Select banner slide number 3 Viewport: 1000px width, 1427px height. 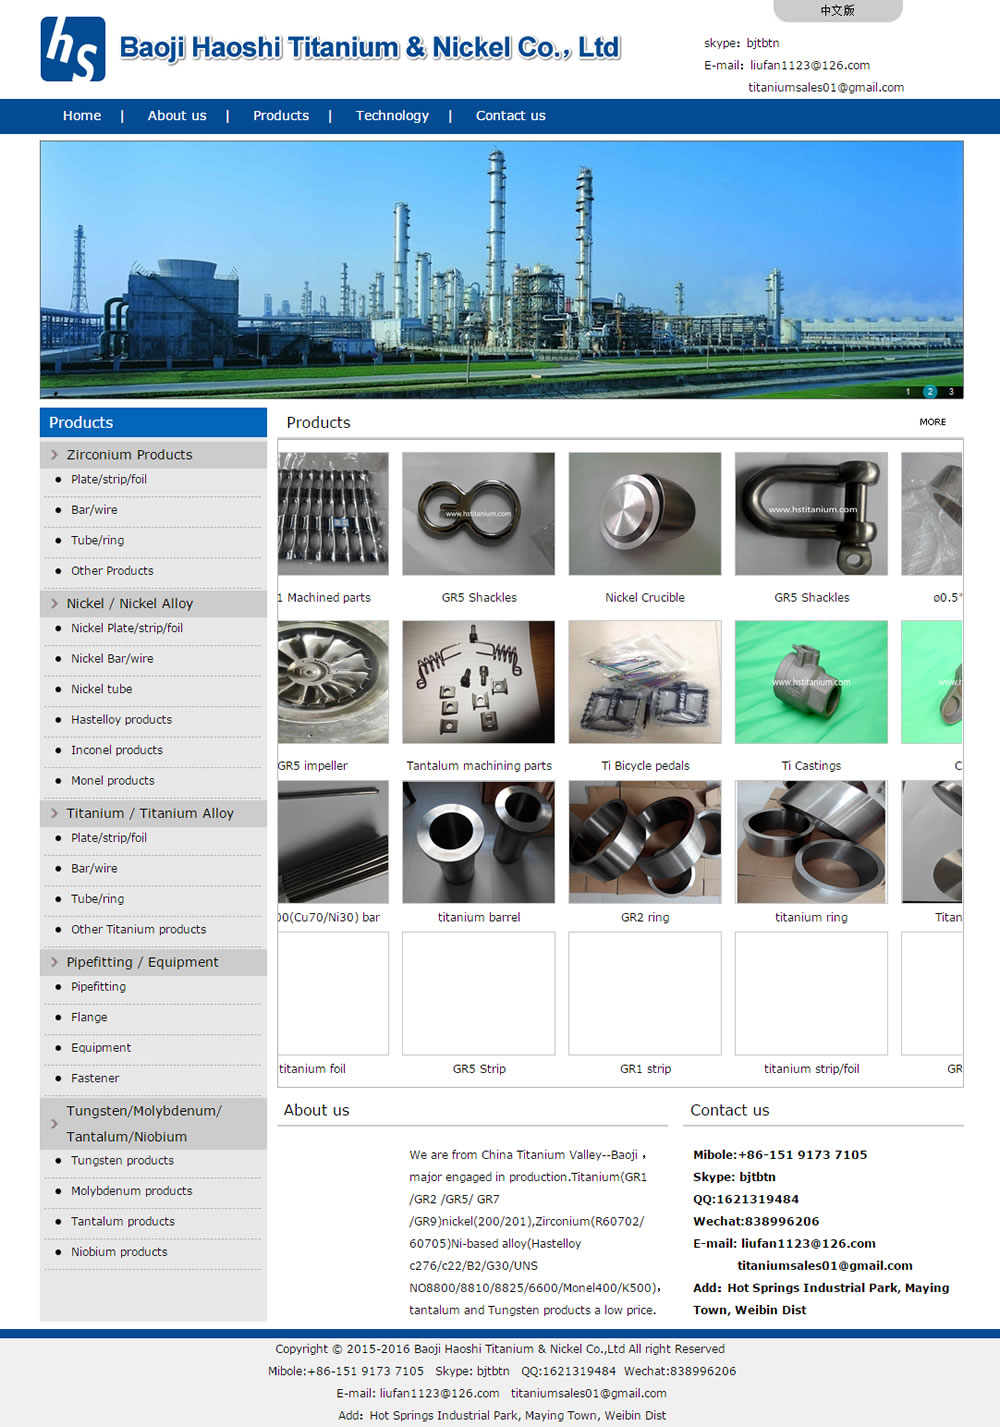(951, 392)
